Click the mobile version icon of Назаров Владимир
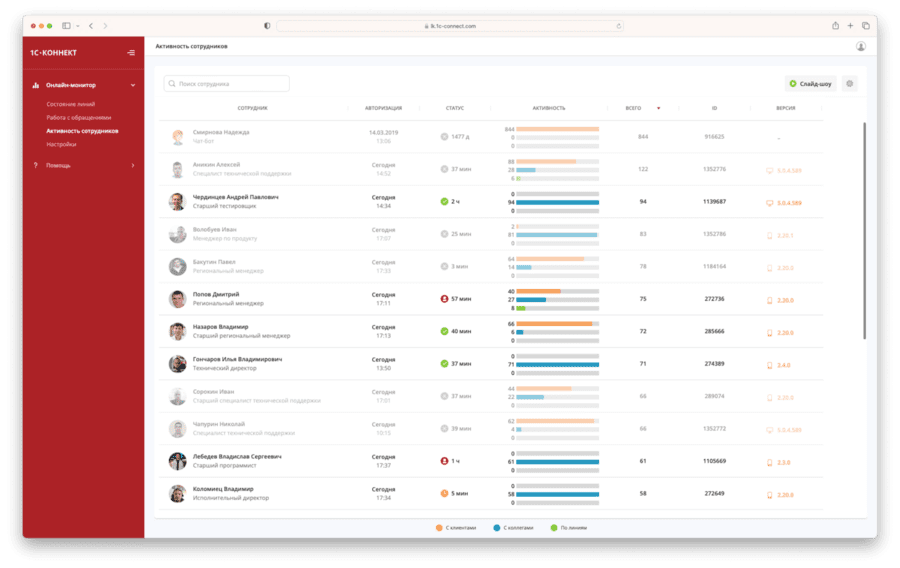 [770, 333]
